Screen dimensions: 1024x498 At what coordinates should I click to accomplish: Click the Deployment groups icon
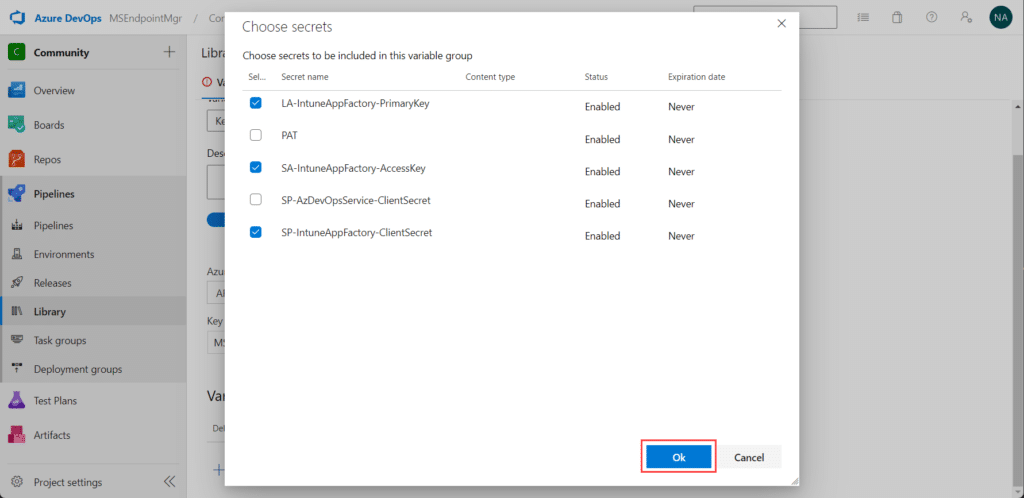(18, 369)
